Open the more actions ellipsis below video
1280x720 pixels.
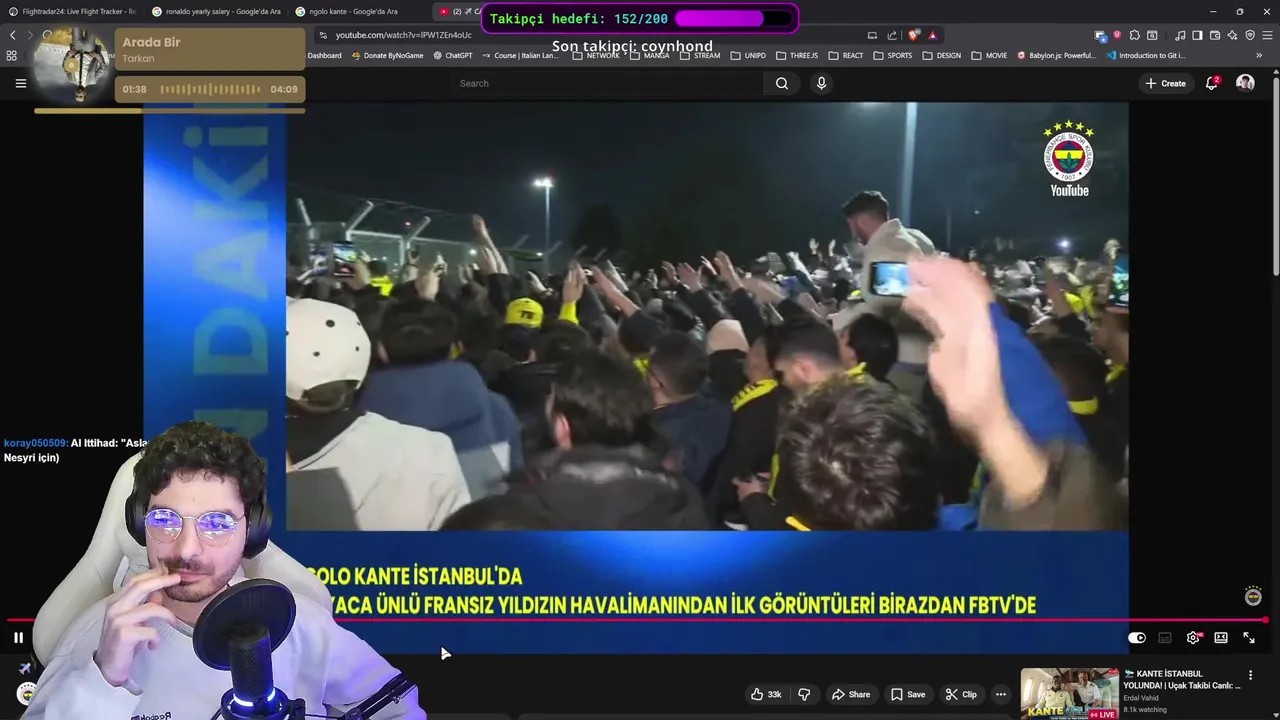(x=1001, y=694)
